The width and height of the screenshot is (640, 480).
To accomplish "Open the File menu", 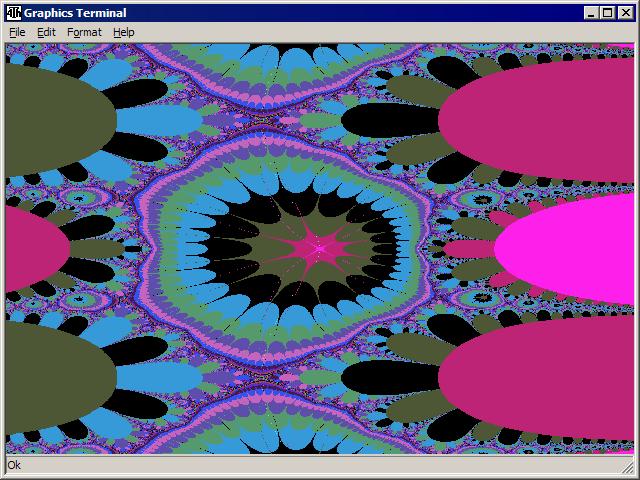I will pyautogui.click(x=17, y=32).
